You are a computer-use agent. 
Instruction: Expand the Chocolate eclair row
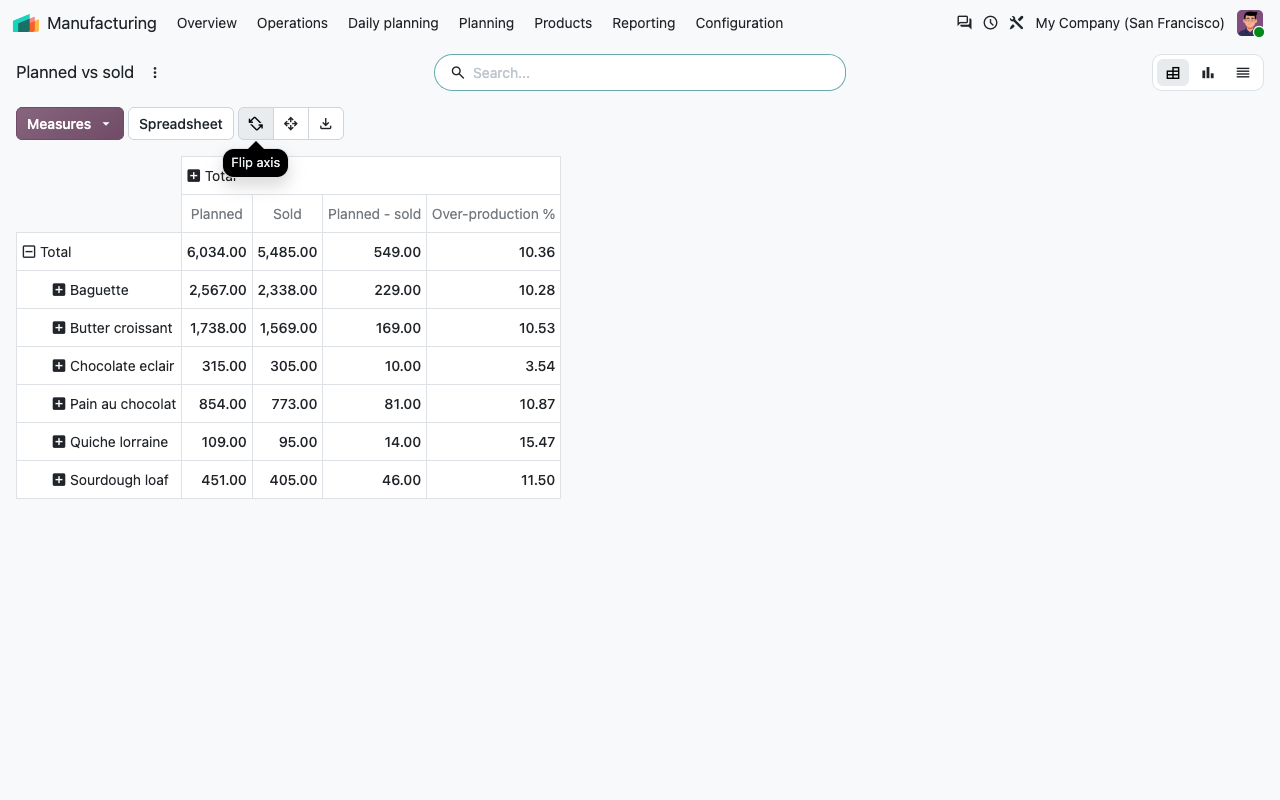click(x=59, y=366)
